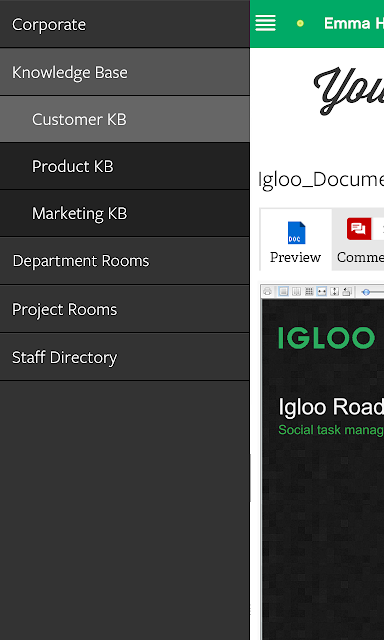Select two-page view icon
The height and width of the screenshot is (640, 384).
(x=297, y=291)
